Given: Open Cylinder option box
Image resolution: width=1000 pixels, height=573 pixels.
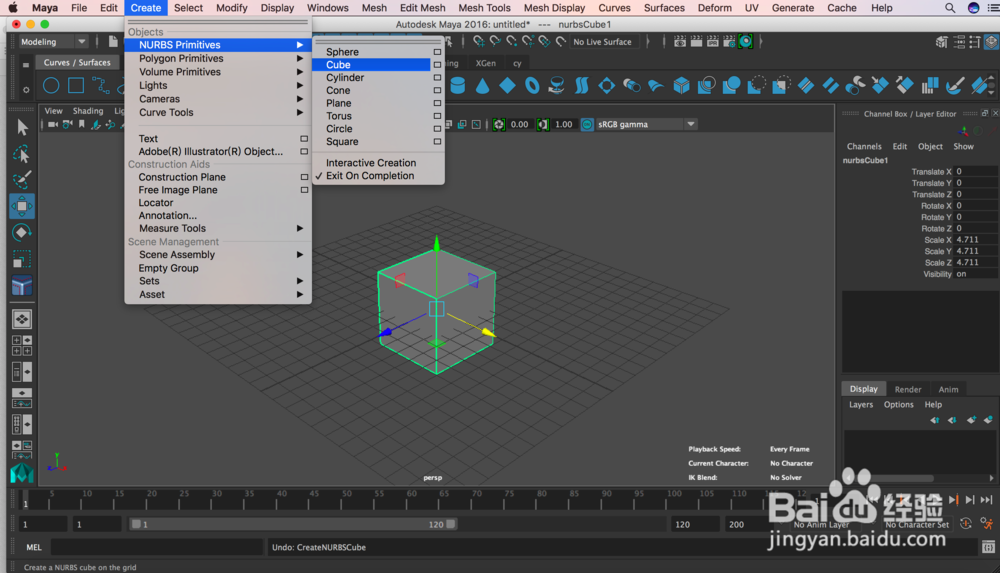Looking at the screenshot, I should [437, 77].
